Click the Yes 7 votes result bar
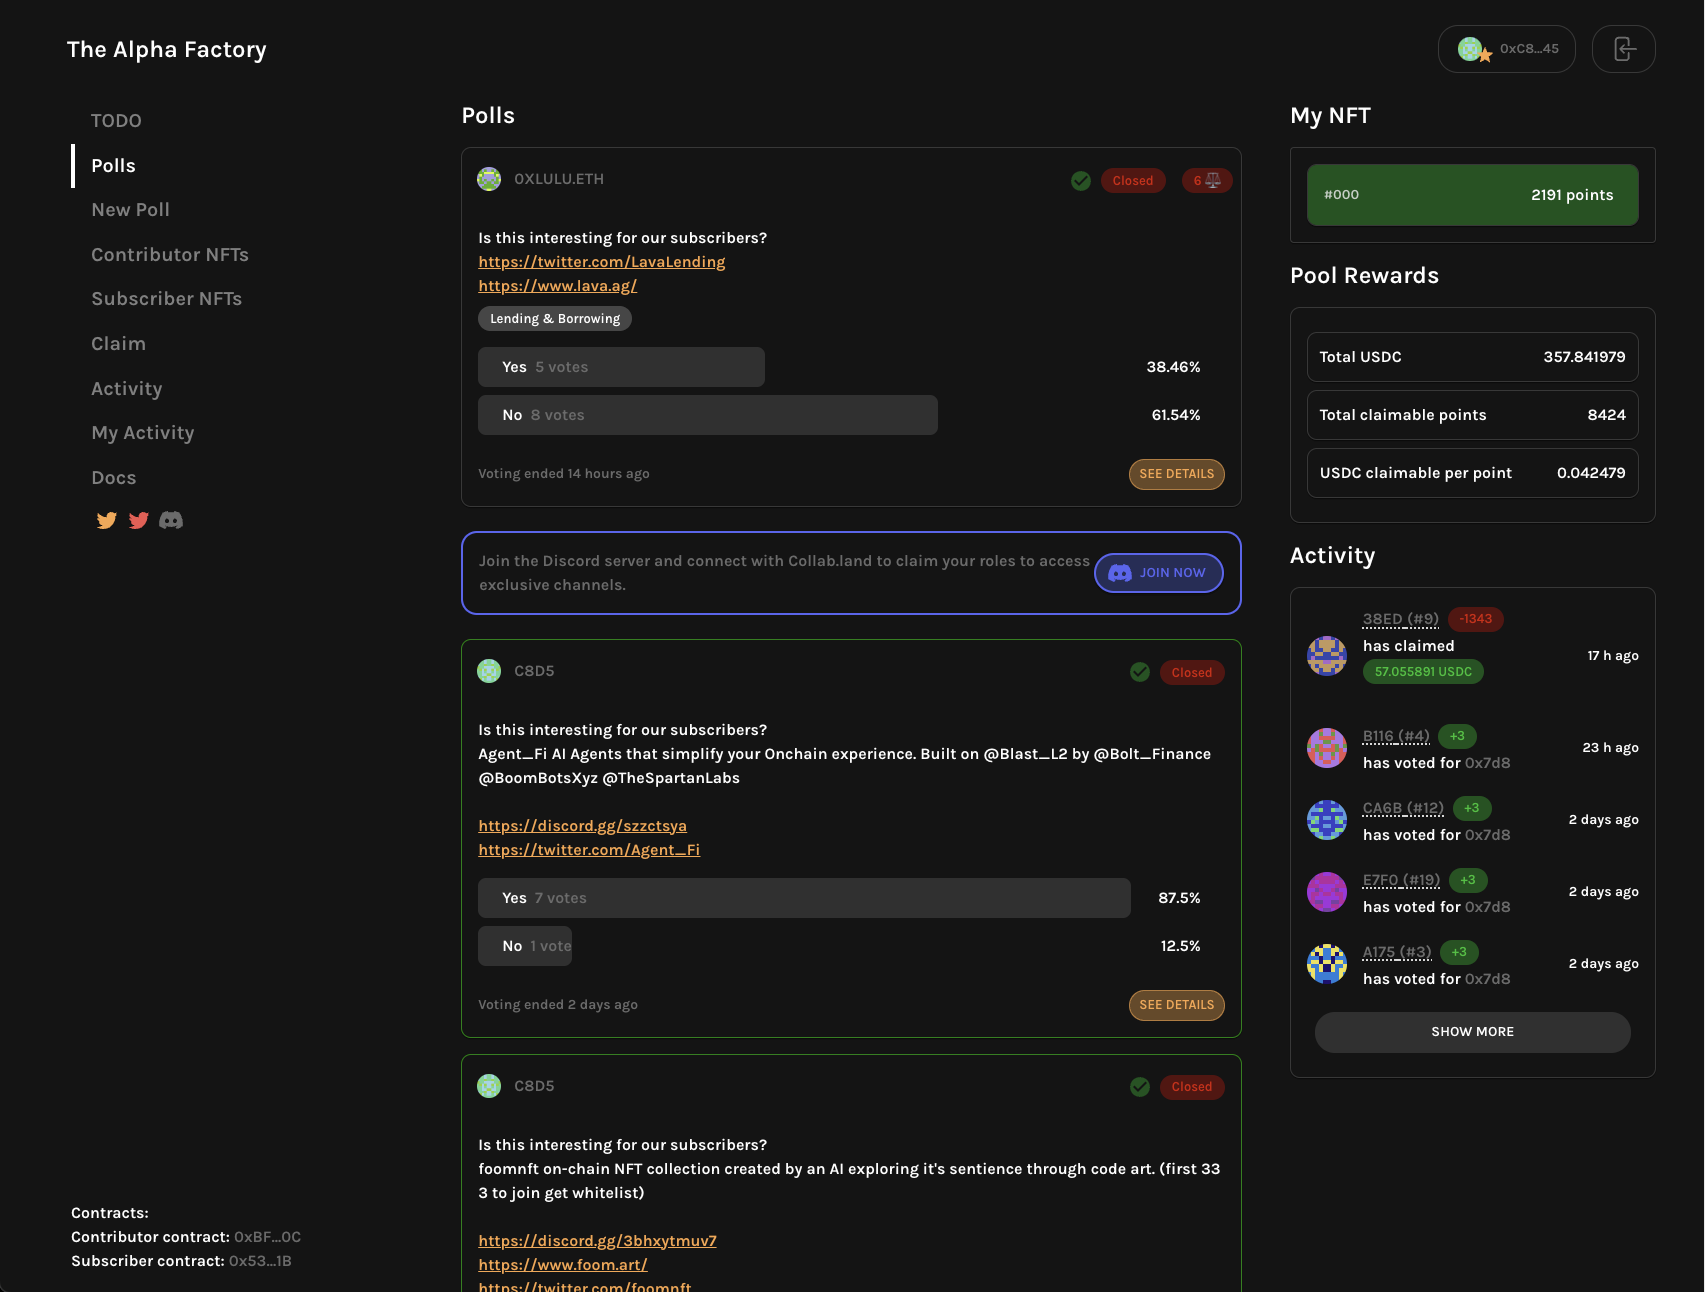The image size is (1705, 1292). 803,898
